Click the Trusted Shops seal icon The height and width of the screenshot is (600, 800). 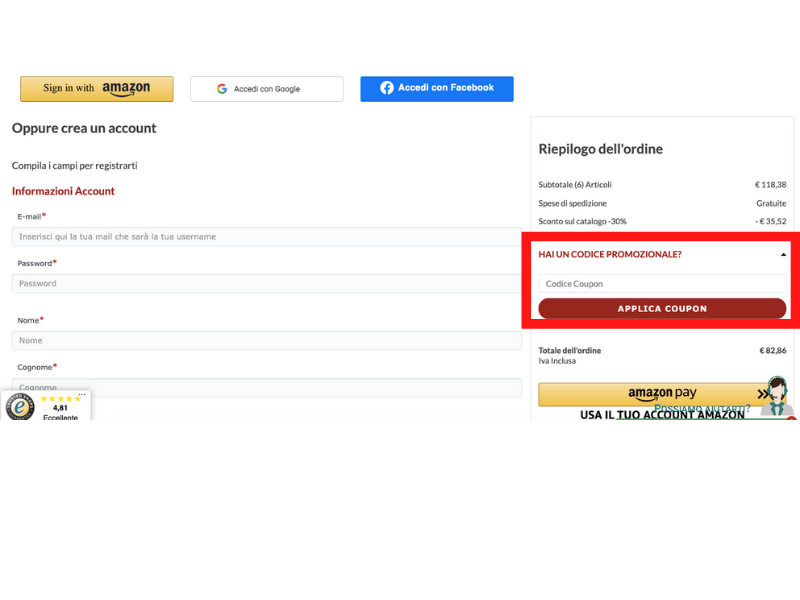pos(20,406)
